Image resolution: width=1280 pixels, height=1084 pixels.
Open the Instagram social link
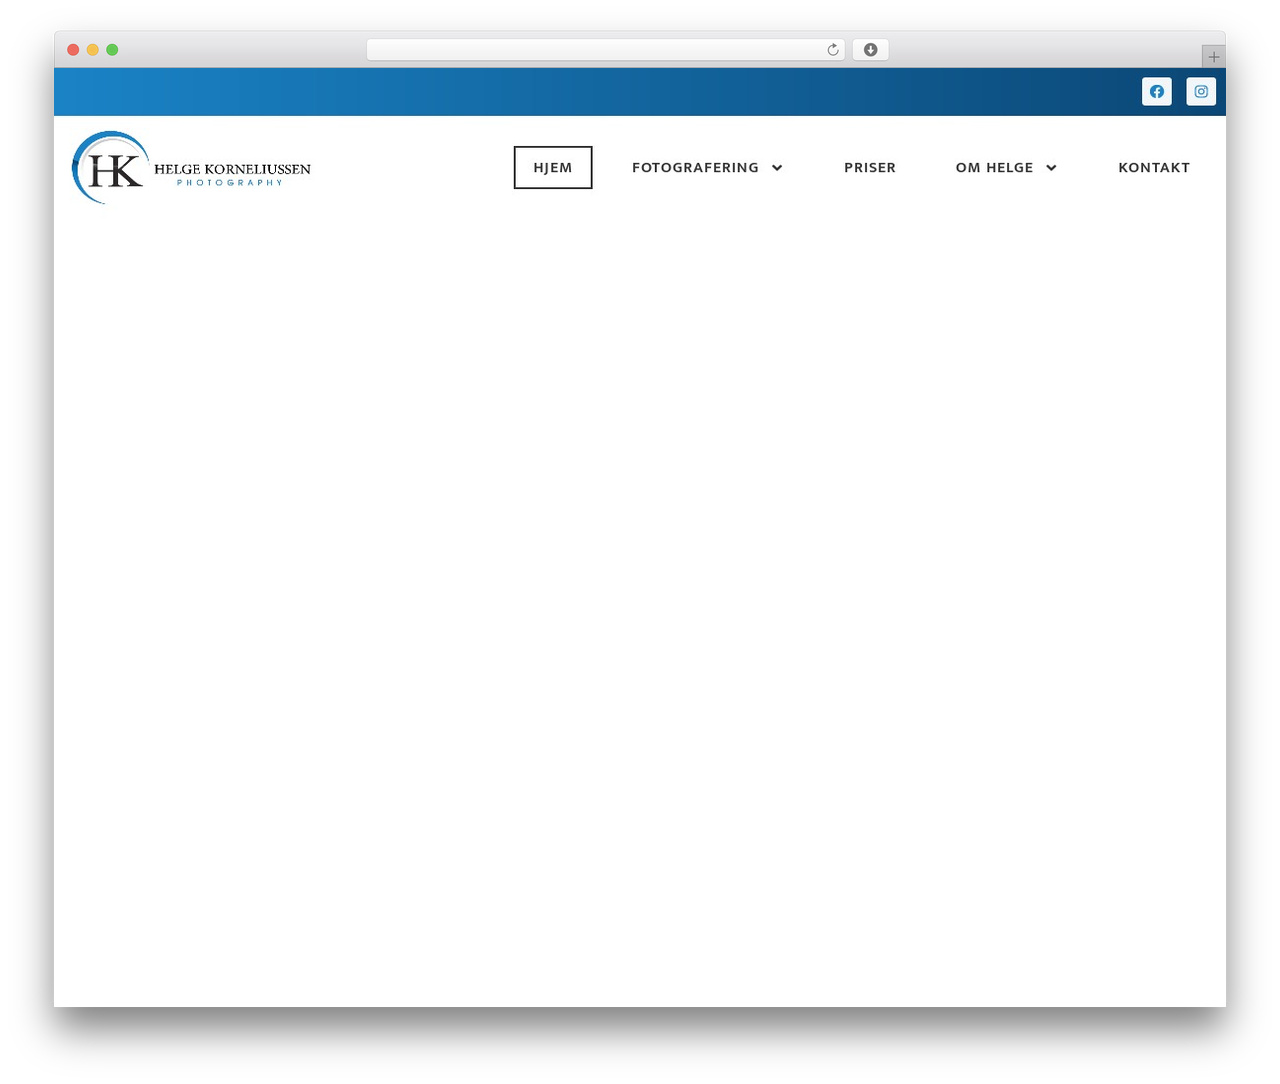point(1201,91)
